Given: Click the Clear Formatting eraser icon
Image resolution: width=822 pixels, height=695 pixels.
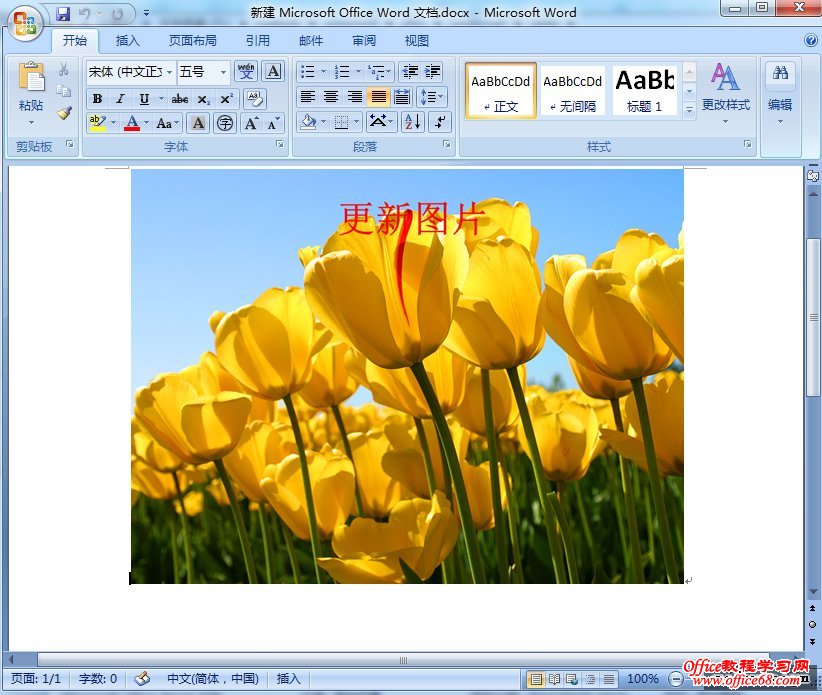Looking at the screenshot, I should coord(254,98).
